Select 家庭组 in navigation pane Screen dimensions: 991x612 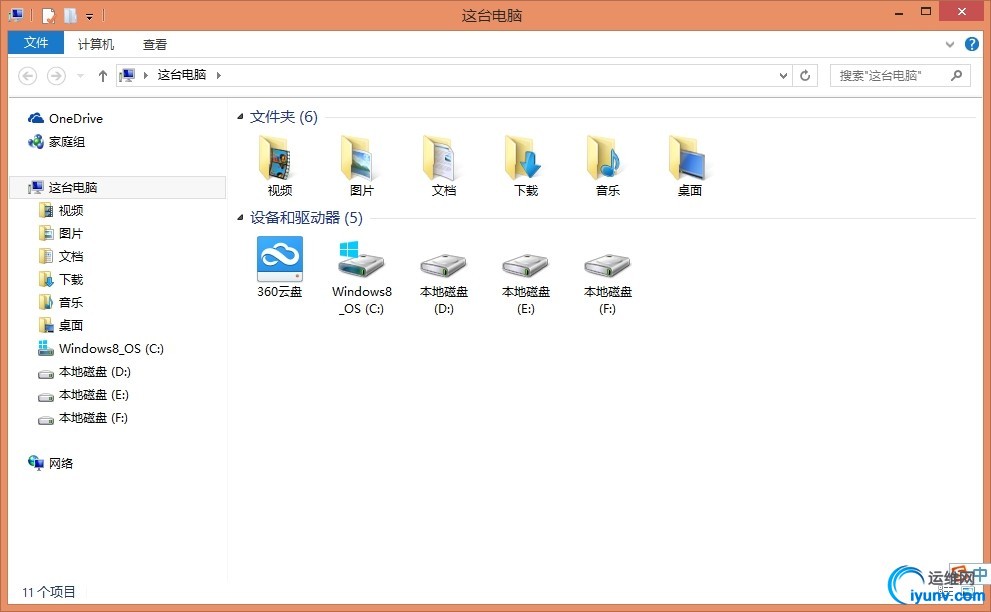pos(56,142)
